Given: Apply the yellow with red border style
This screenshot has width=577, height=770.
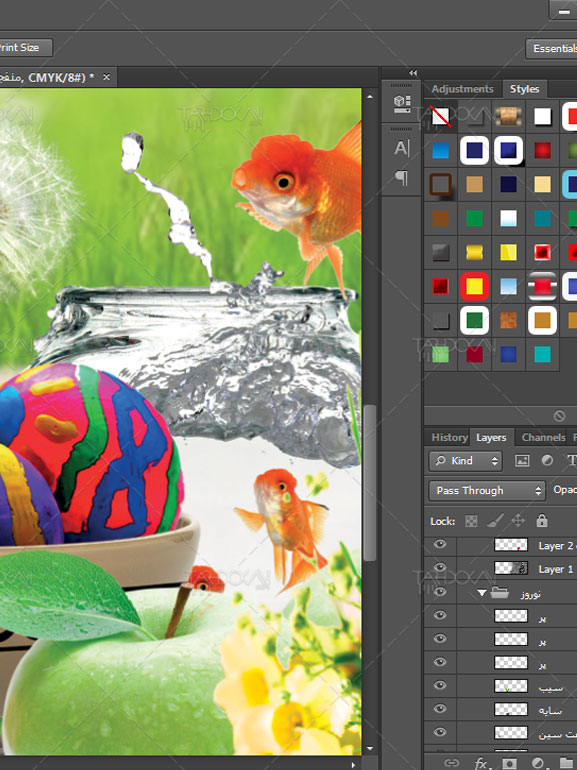Looking at the screenshot, I should (x=474, y=286).
